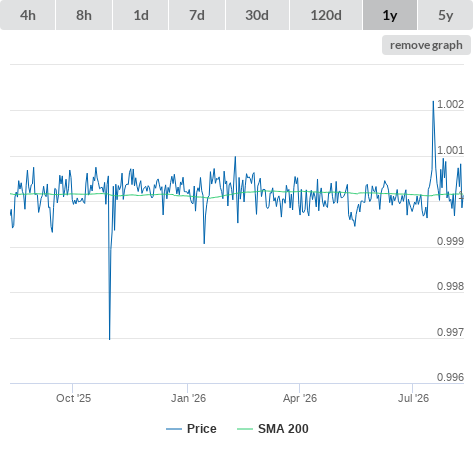Choose the 1d time range tab
Viewport: 474px width, 455px height.
(141, 15)
